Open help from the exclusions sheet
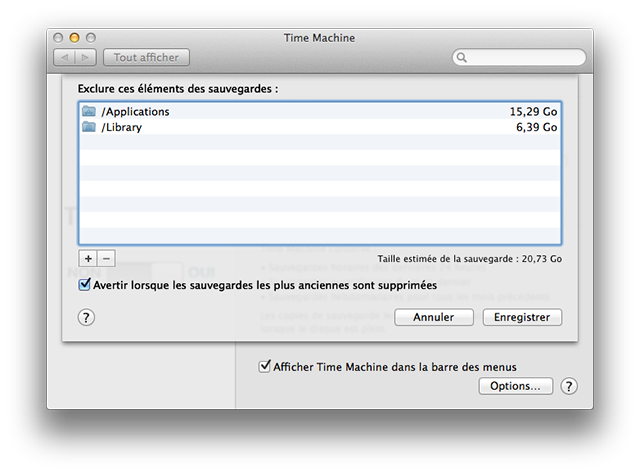The image size is (640, 474). pyautogui.click(x=86, y=317)
